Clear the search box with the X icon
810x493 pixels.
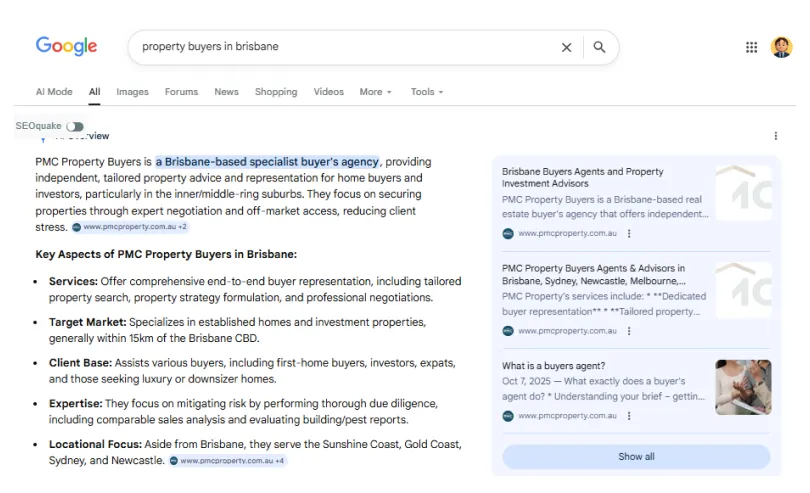pos(566,47)
